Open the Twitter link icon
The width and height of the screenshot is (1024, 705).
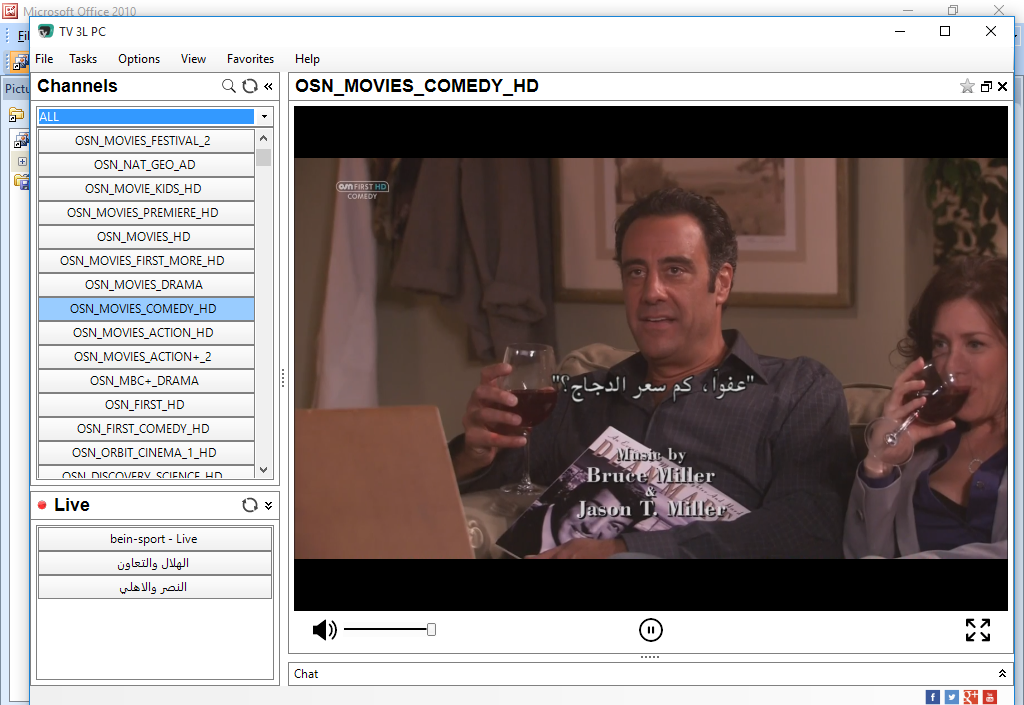tap(952, 697)
